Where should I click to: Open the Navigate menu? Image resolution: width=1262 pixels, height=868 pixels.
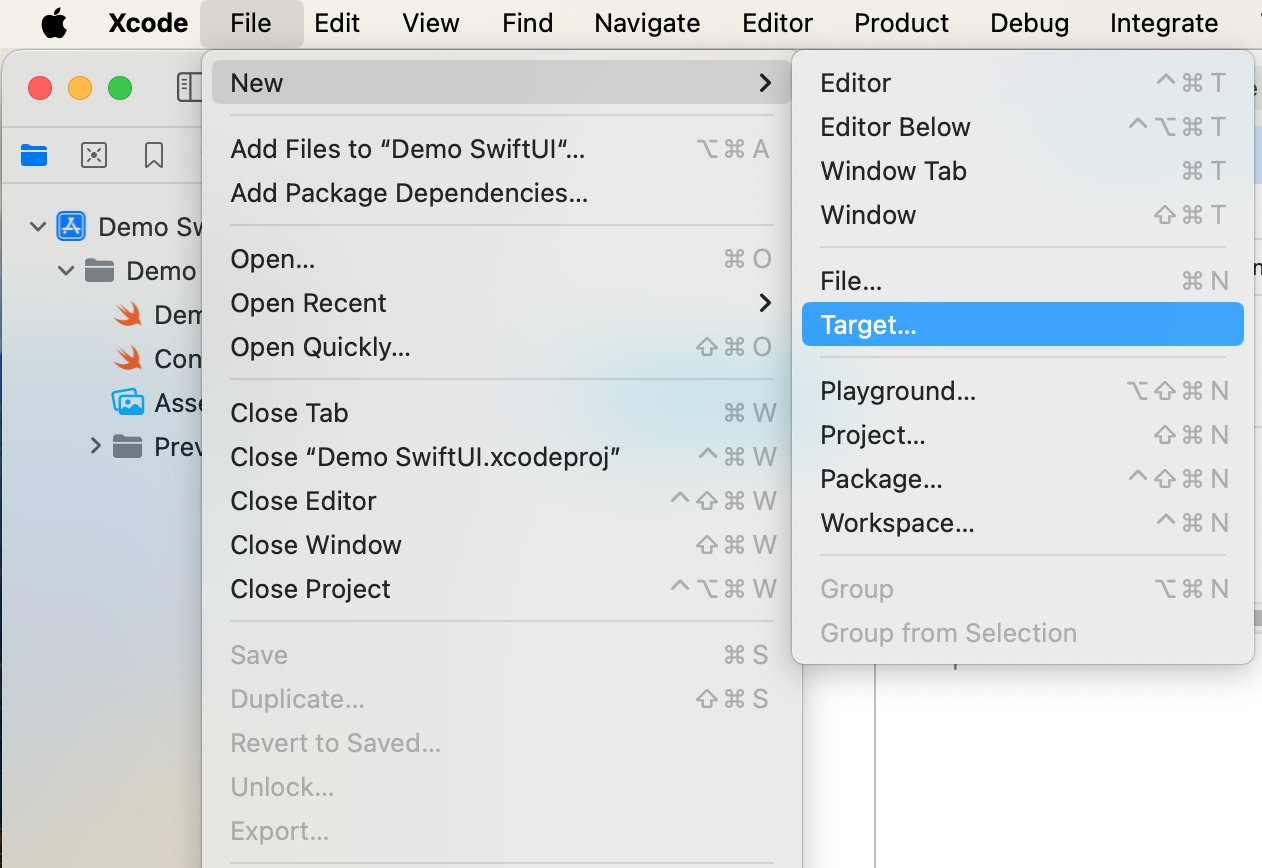647,23
